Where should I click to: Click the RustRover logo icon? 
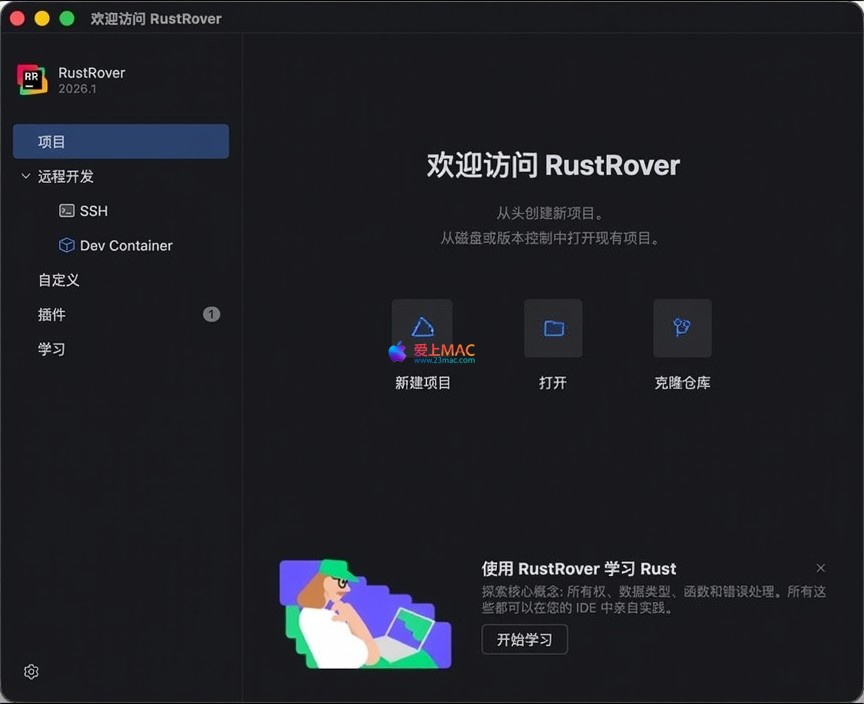[x=32, y=80]
